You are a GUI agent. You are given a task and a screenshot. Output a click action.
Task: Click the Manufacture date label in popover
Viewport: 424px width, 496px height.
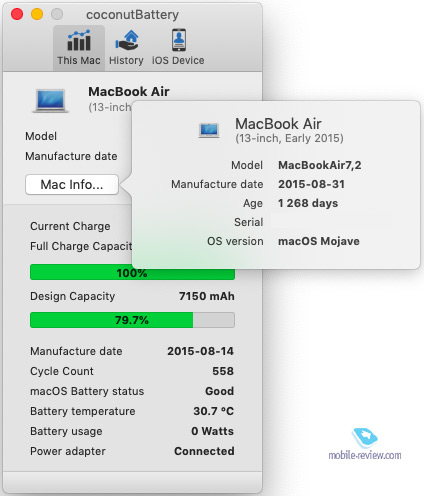point(217,184)
